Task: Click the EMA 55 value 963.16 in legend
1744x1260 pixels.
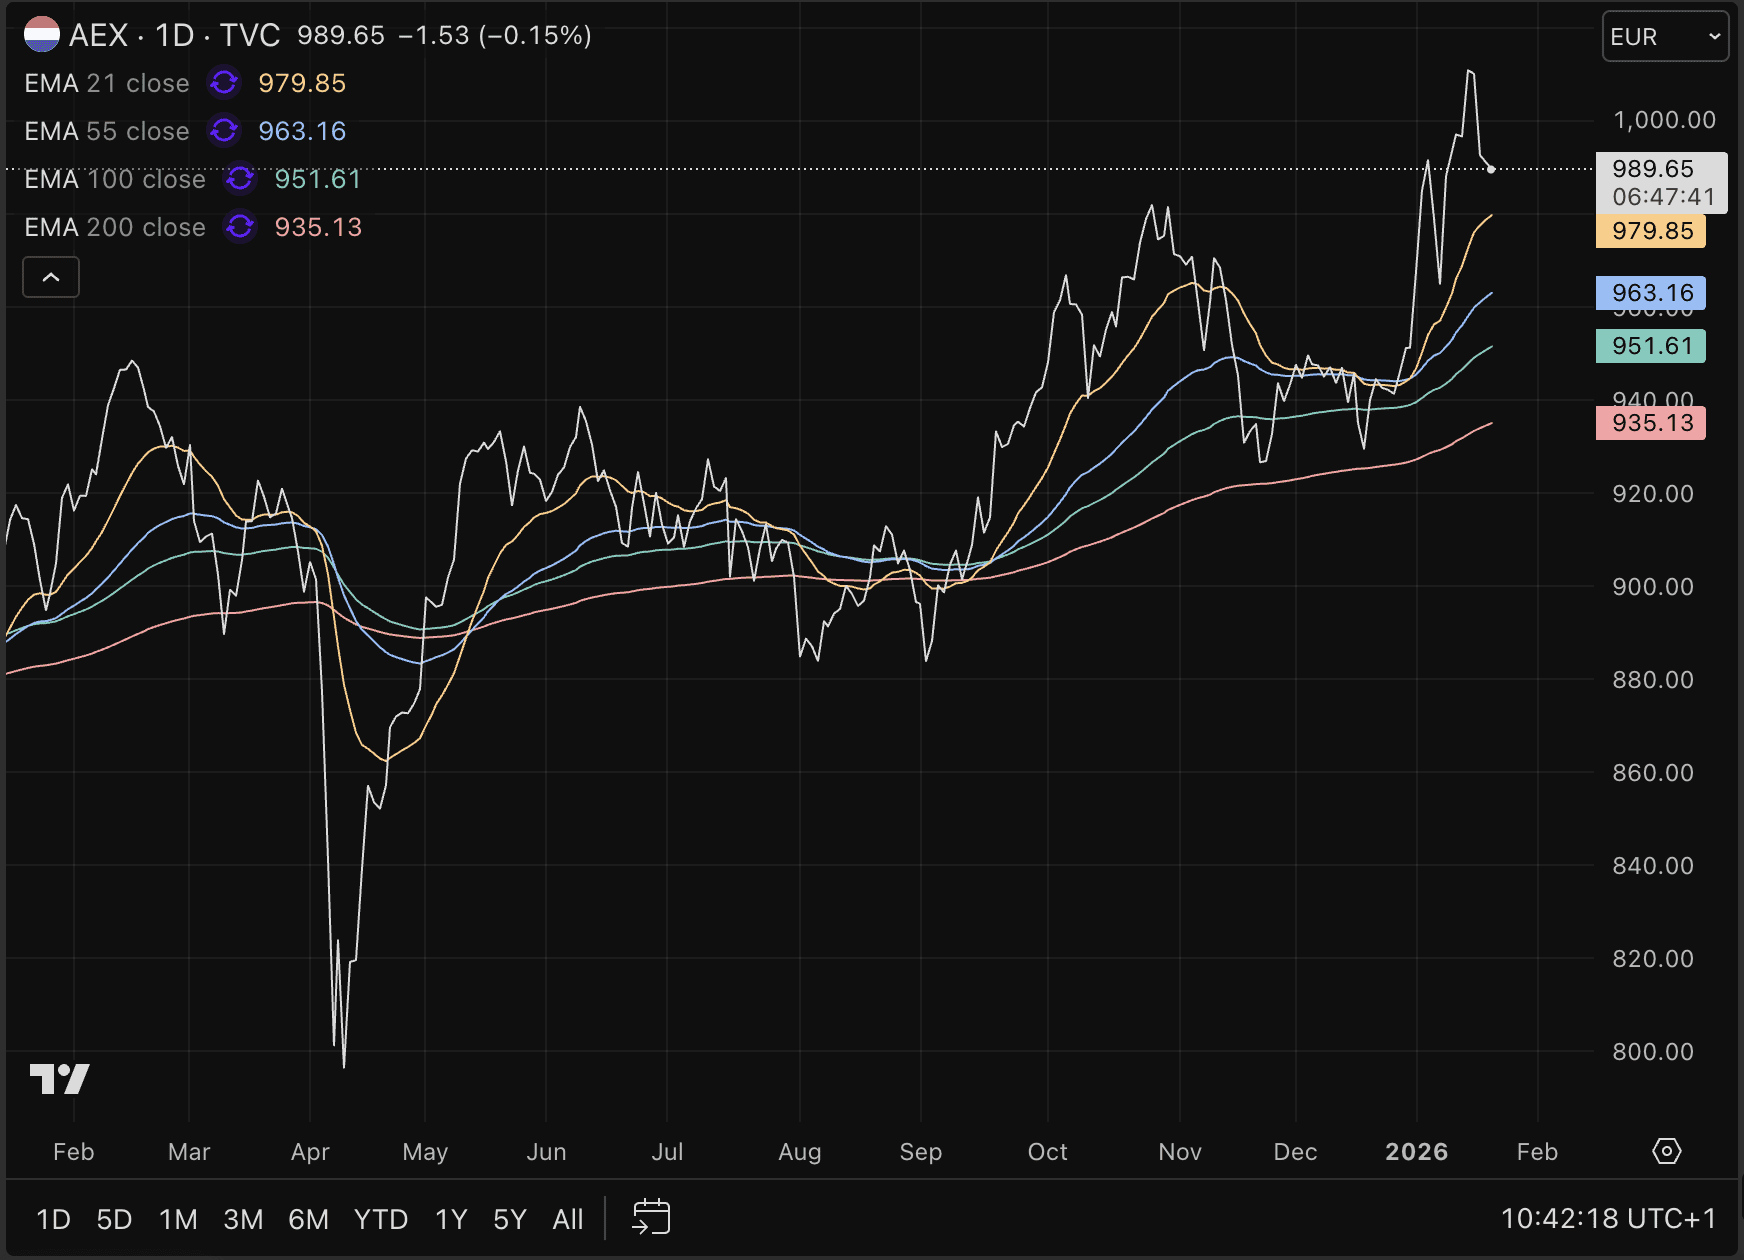Action: click(x=302, y=131)
